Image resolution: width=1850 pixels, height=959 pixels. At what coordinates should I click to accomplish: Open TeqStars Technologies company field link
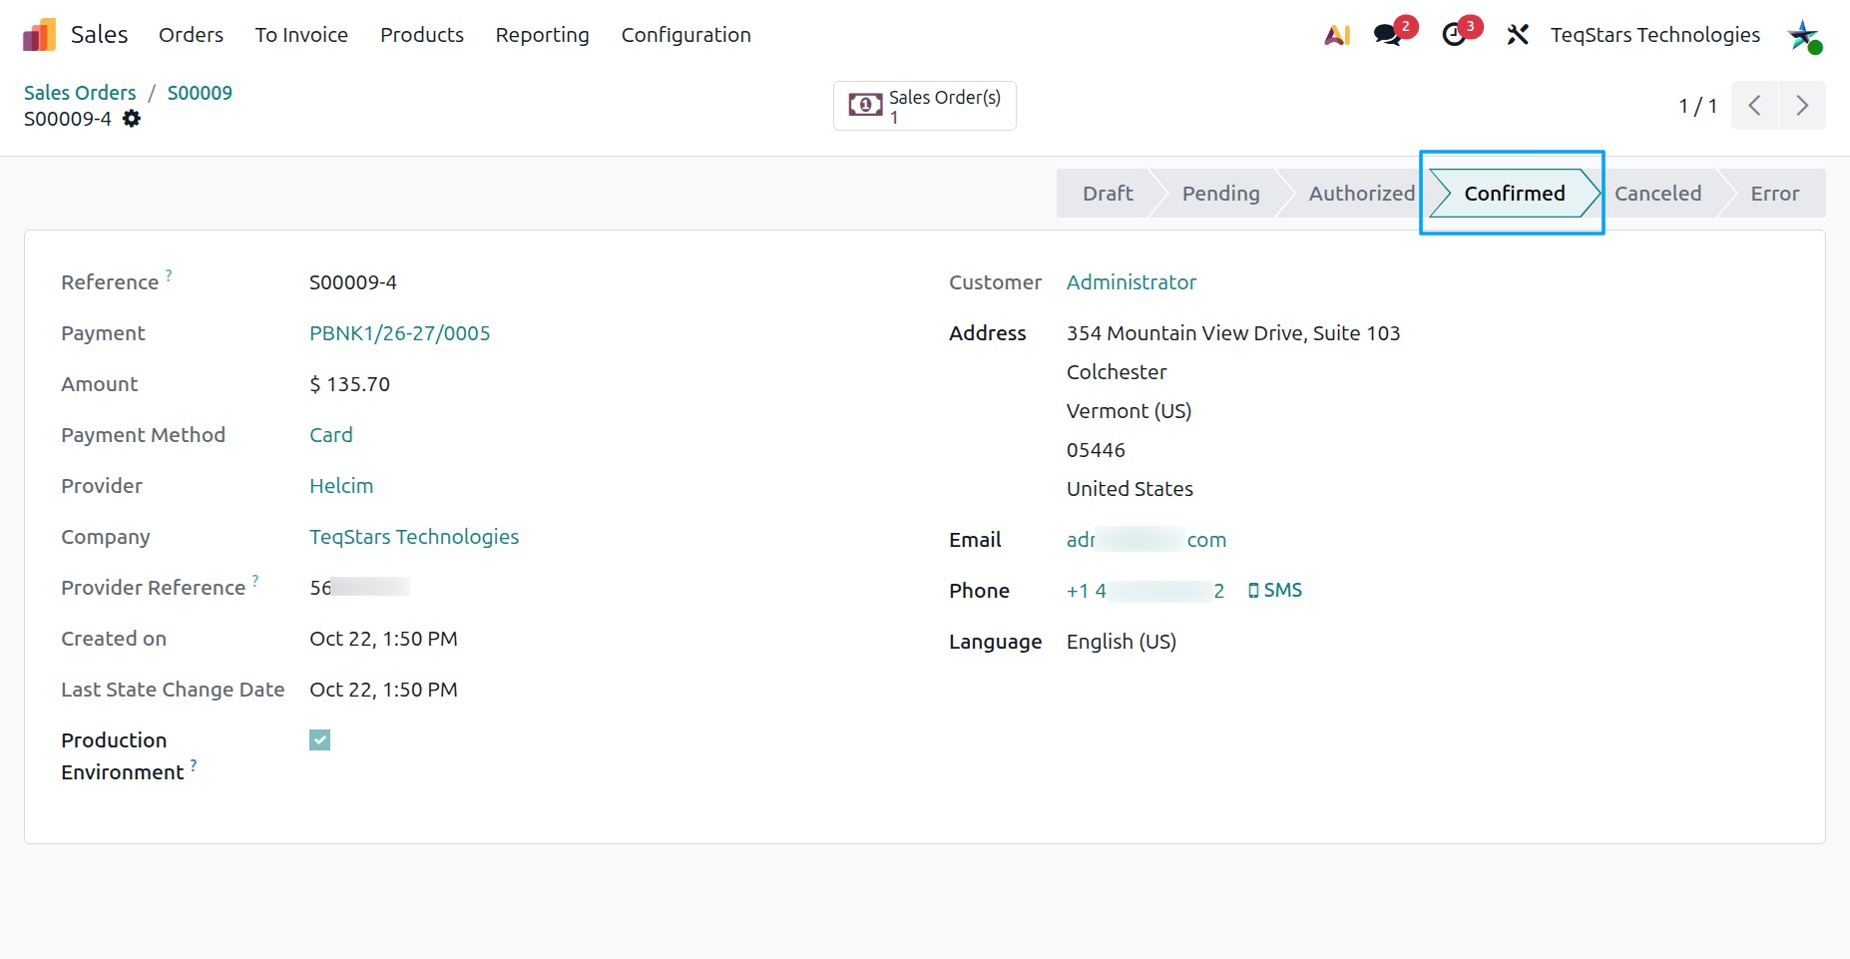(414, 537)
